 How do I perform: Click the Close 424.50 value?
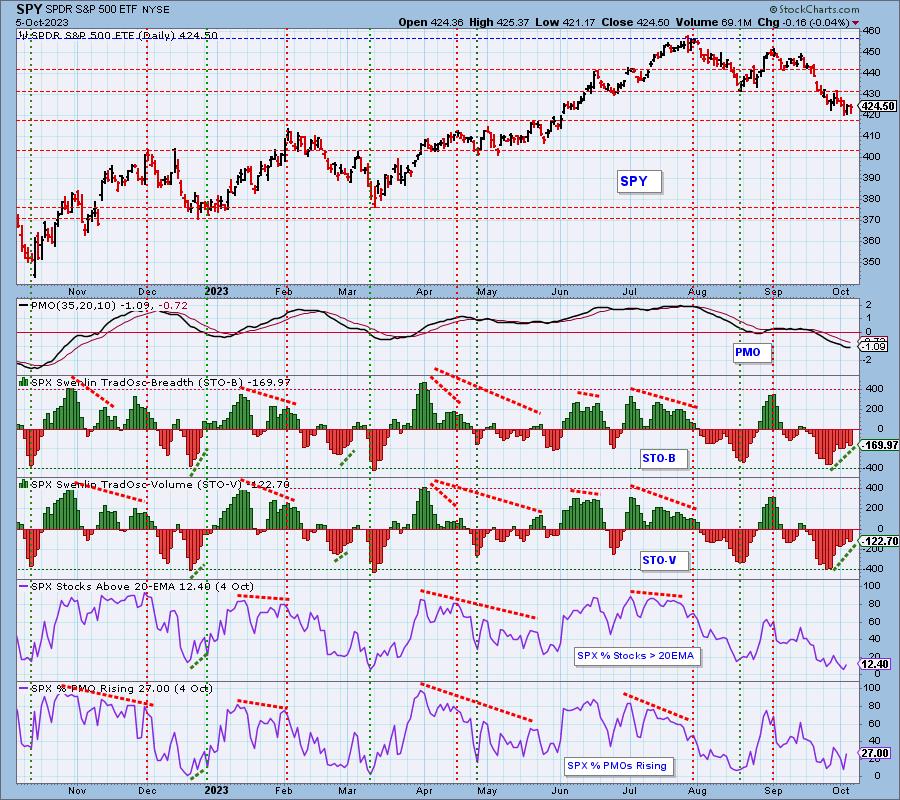point(635,22)
